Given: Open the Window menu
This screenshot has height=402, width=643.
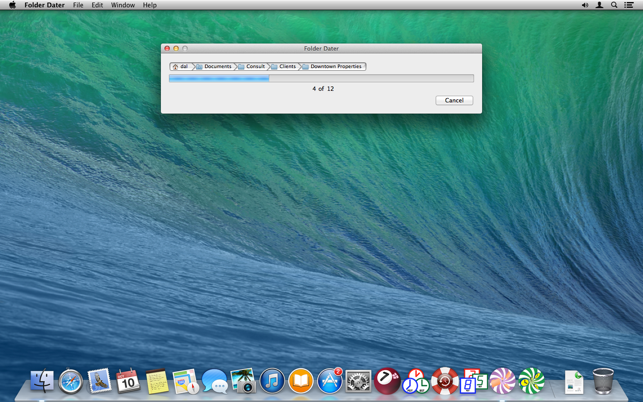Looking at the screenshot, I should click(x=123, y=5).
